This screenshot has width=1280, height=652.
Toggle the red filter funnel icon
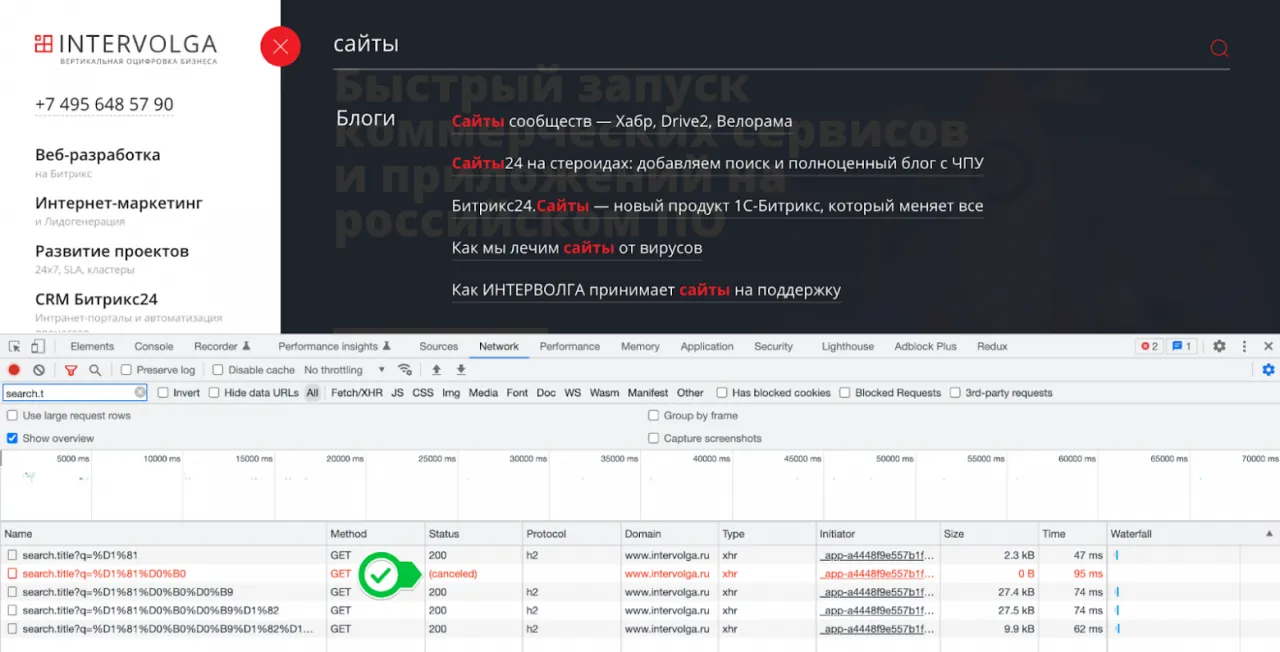point(70,370)
